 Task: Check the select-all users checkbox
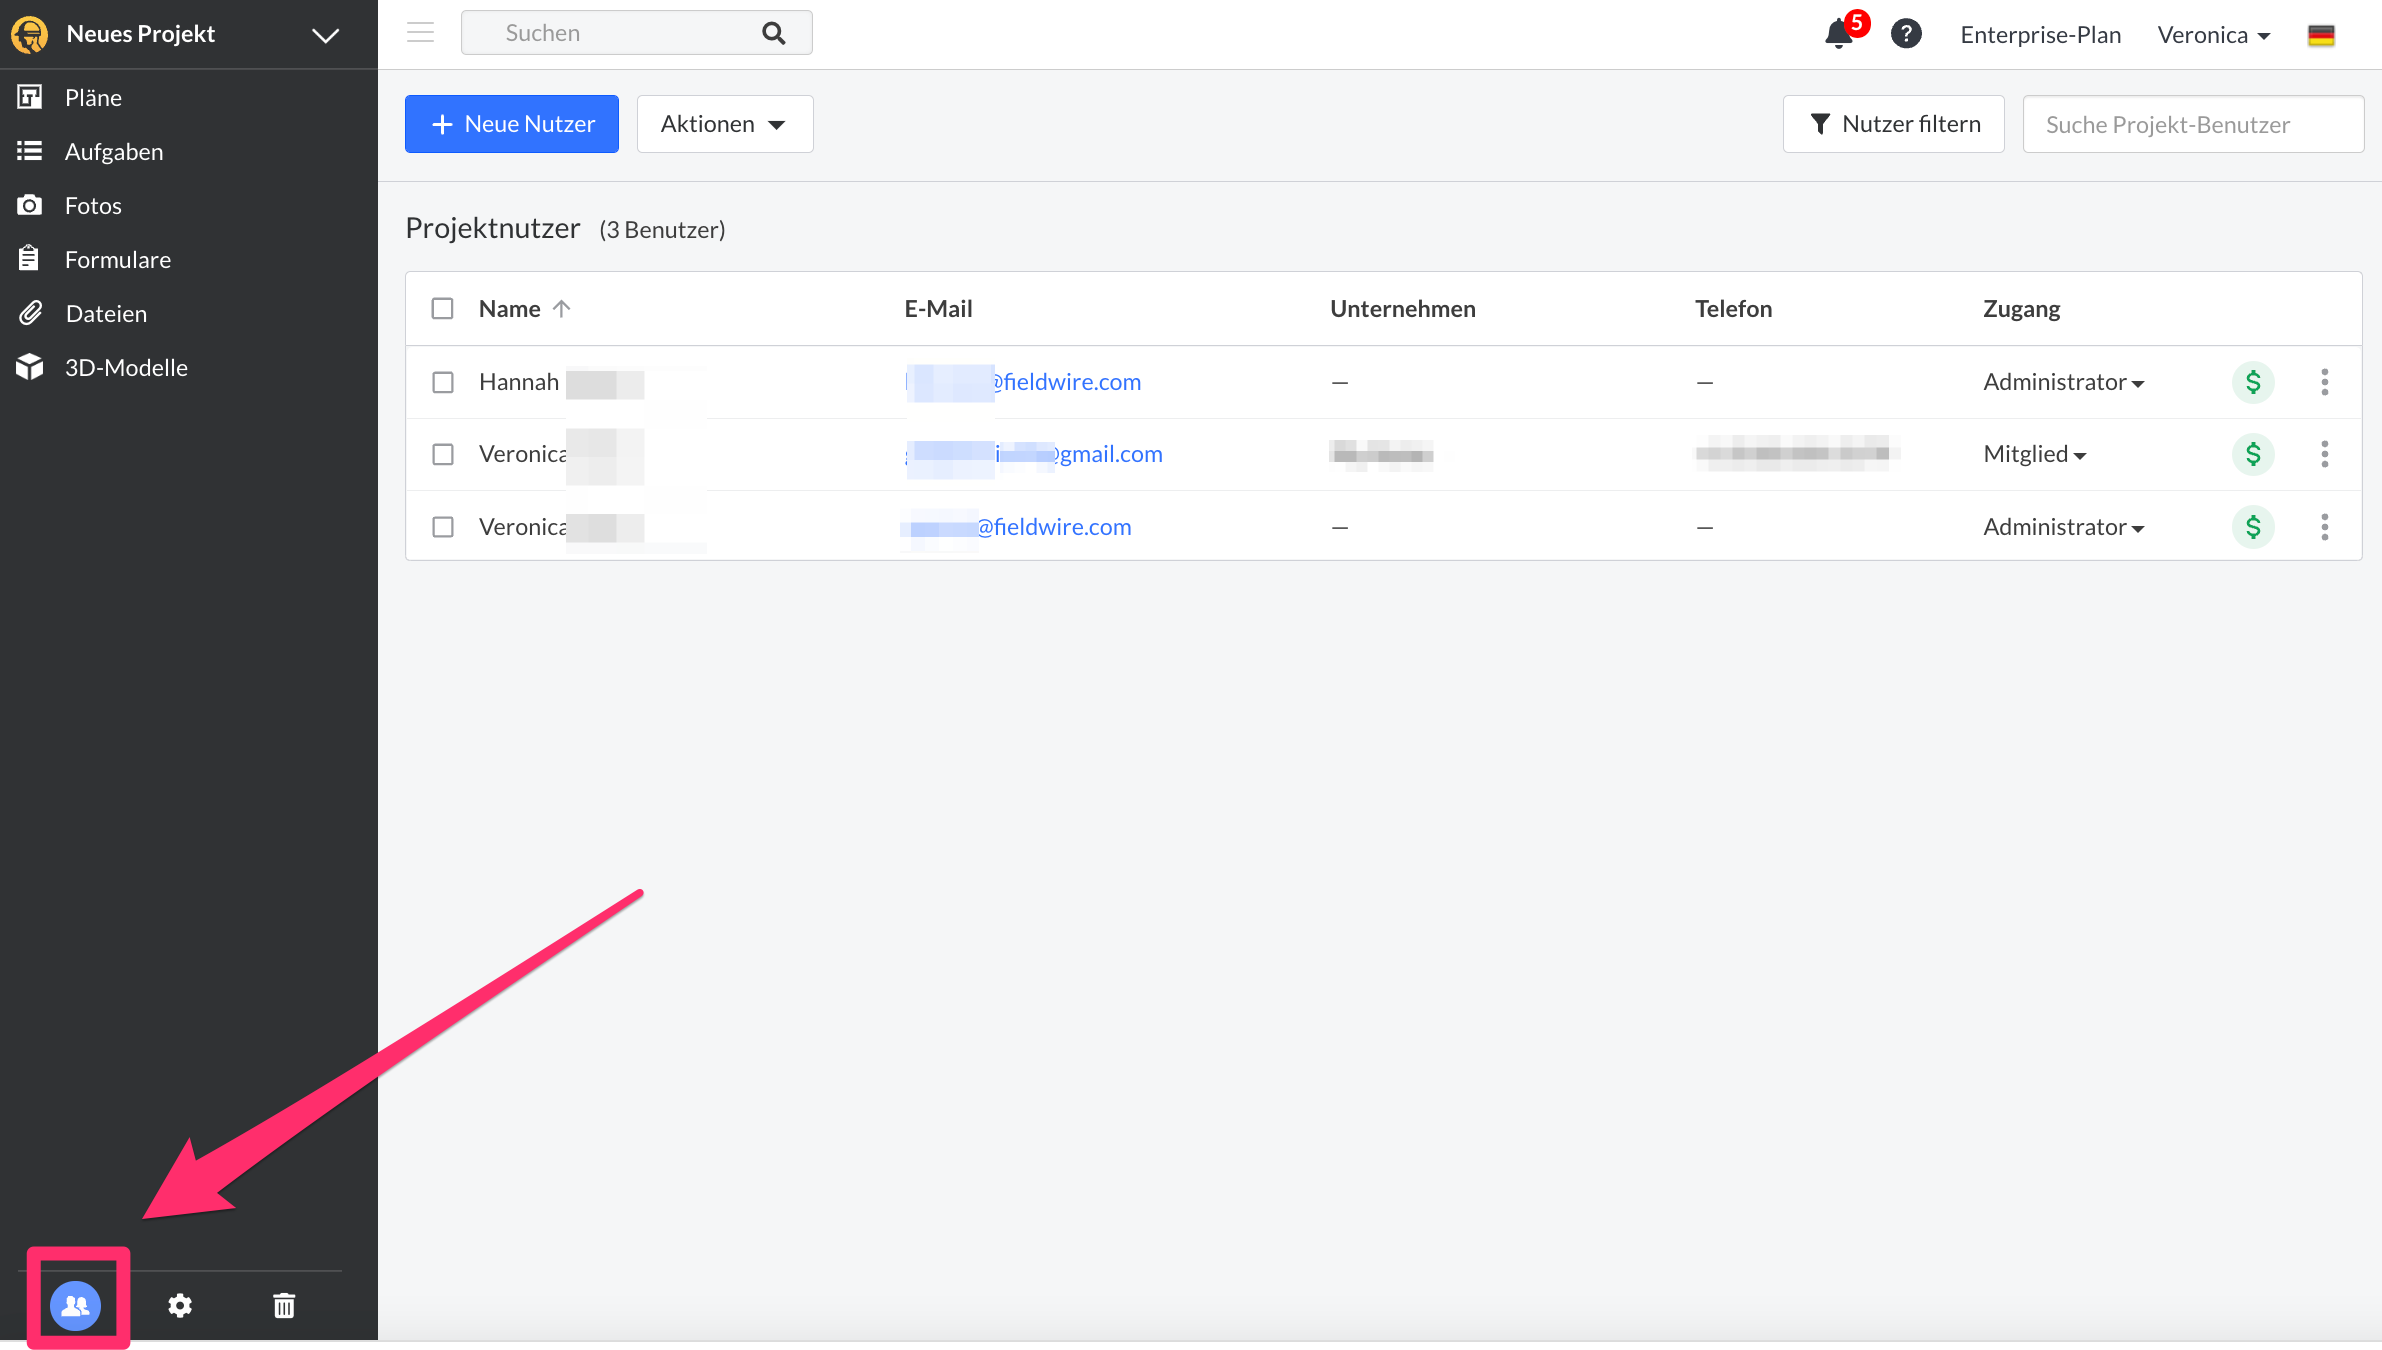click(x=442, y=308)
